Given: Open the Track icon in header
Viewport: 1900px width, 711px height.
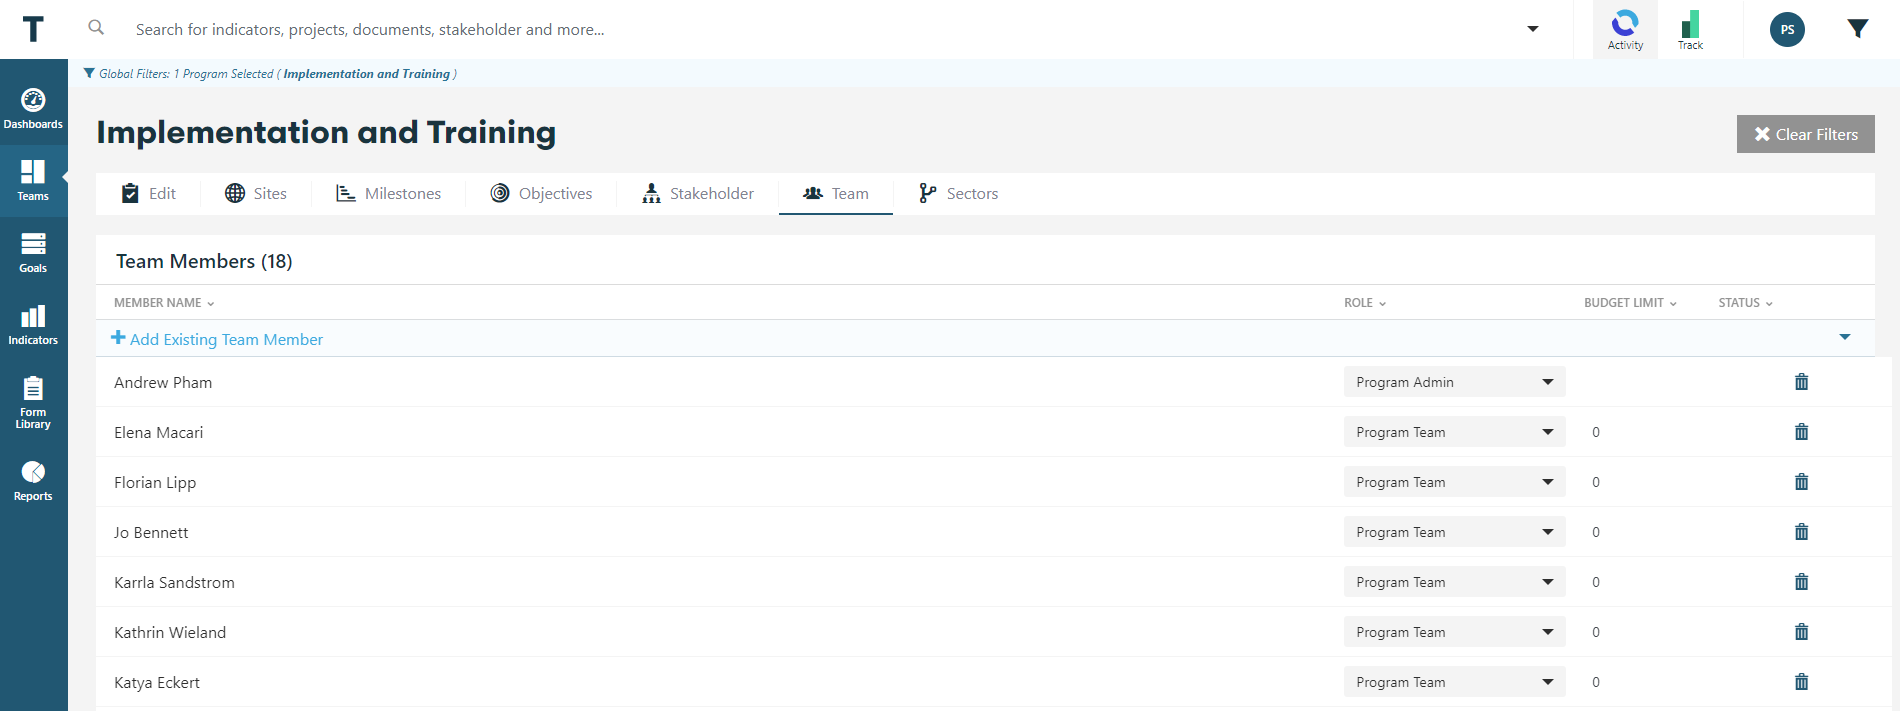Looking at the screenshot, I should (x=1690, y=29).
